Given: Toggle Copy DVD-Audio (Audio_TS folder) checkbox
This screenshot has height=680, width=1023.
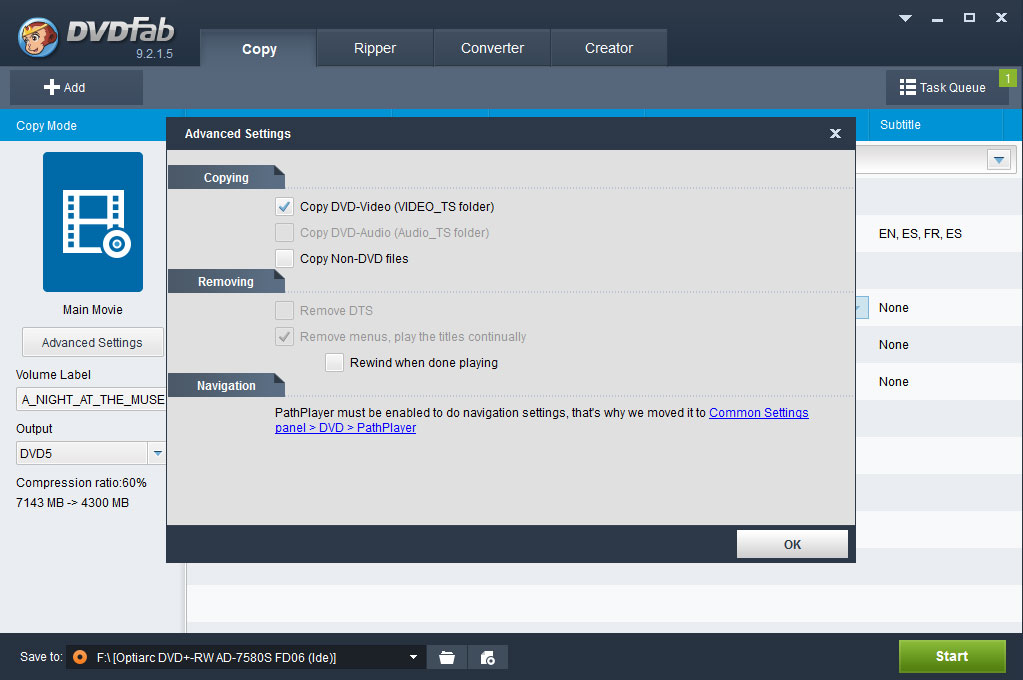Looking at the screenshot, I should coord(284,233).
